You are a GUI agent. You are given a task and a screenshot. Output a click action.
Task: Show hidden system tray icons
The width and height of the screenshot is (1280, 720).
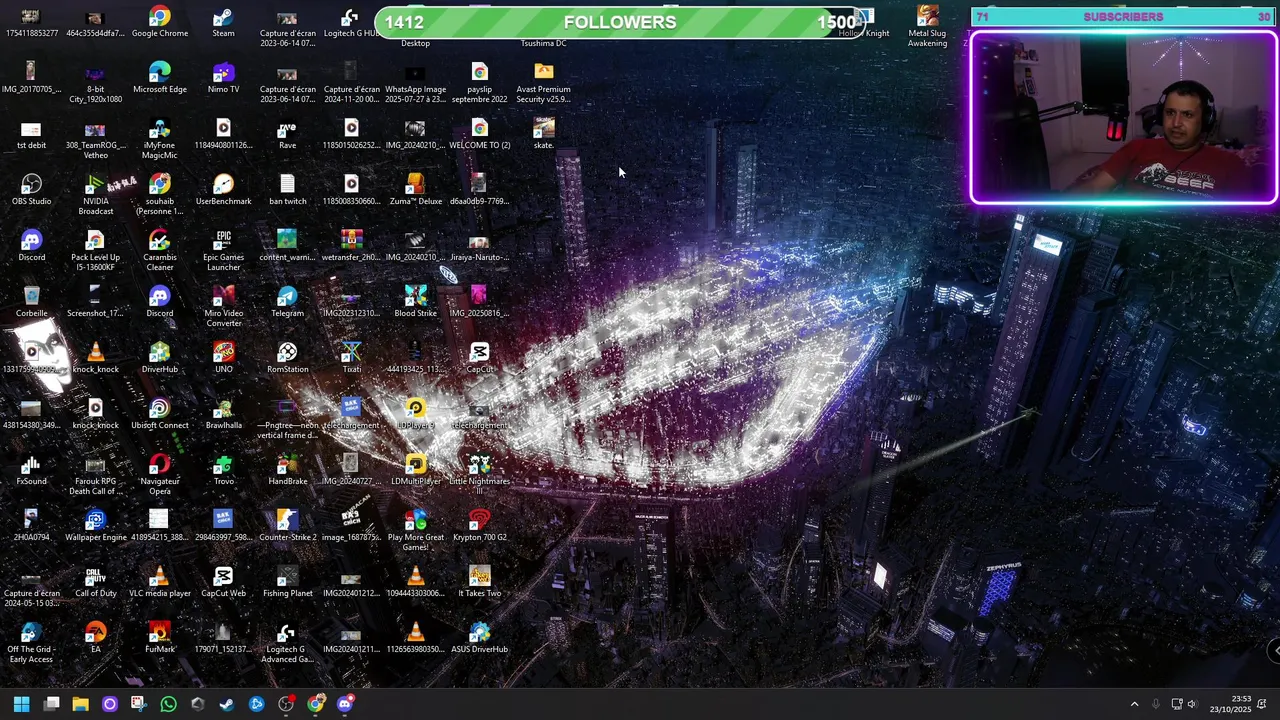tap(1134, 704)
